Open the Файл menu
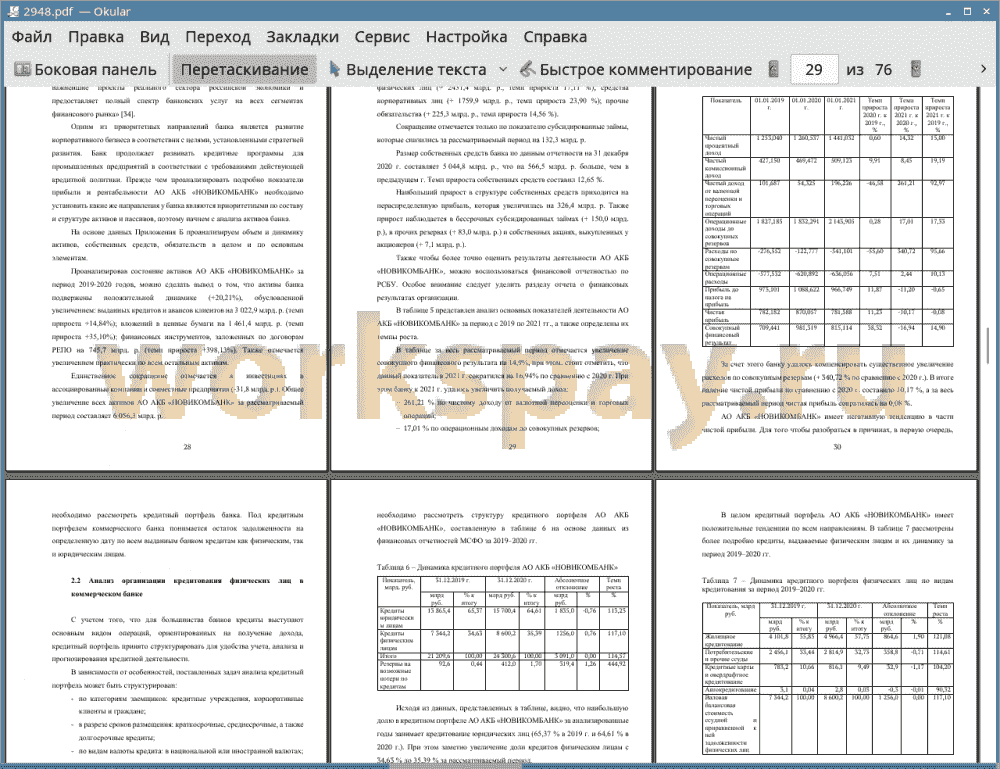Screen dimensions: 1000x769 32,37
